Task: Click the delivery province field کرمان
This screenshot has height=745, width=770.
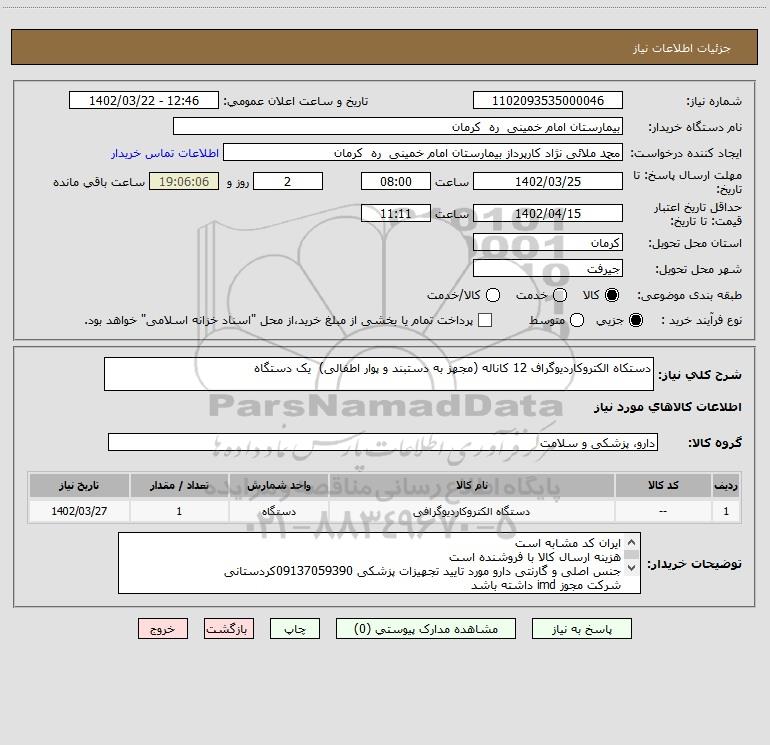Action: 548,243
